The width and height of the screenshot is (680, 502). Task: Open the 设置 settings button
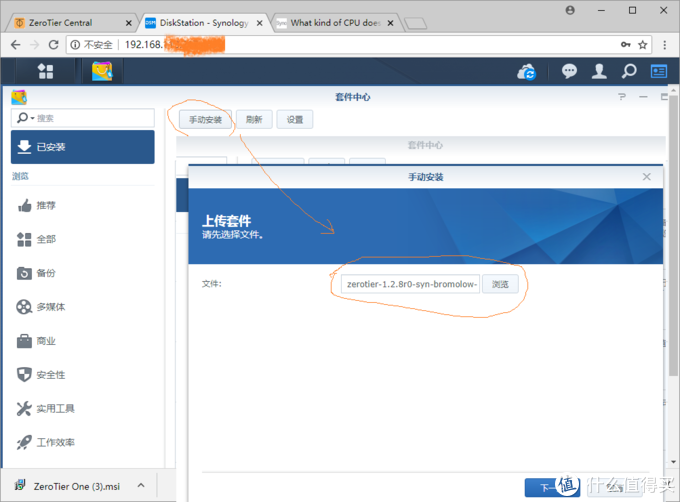click(295, 119)
